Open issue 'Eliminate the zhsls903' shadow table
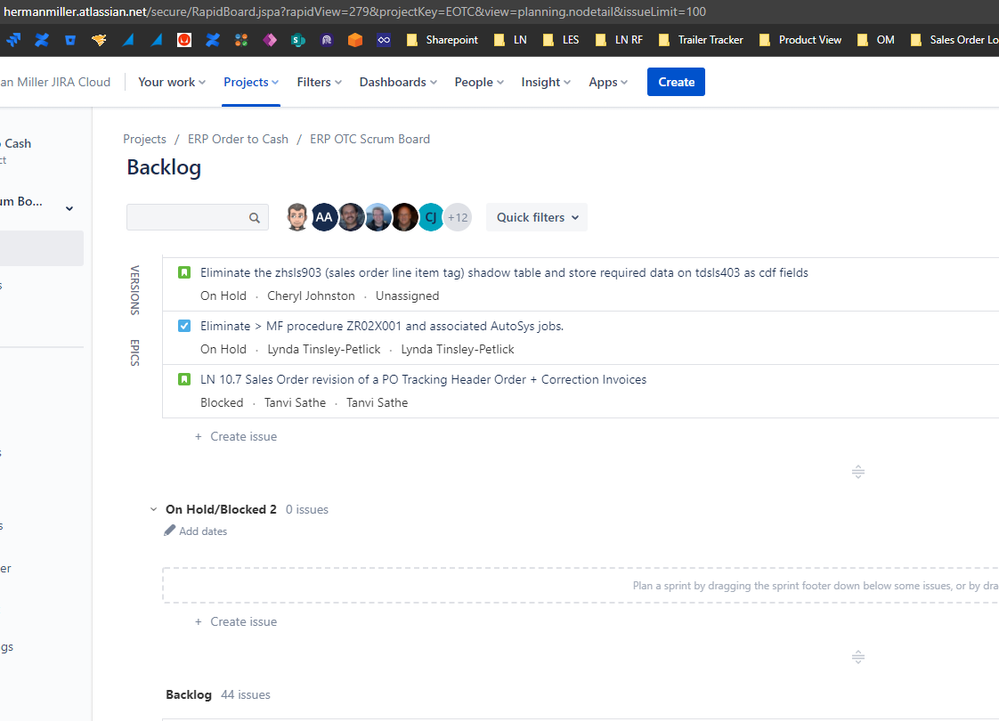Image resolution: width=999 pixels, height=721 pixels. click(504, 273)
